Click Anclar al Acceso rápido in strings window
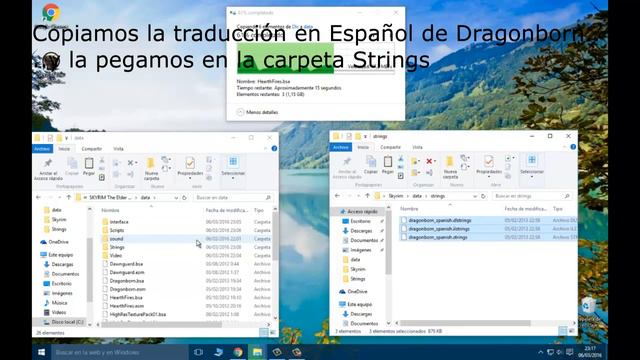Screen dimensions: 640x360 347,167
